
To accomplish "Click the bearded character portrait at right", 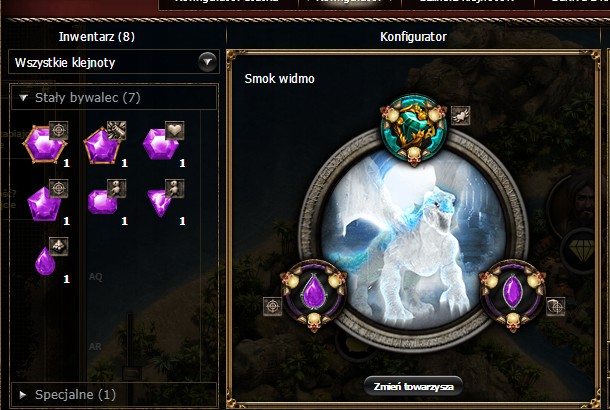I will click(578, 204).
